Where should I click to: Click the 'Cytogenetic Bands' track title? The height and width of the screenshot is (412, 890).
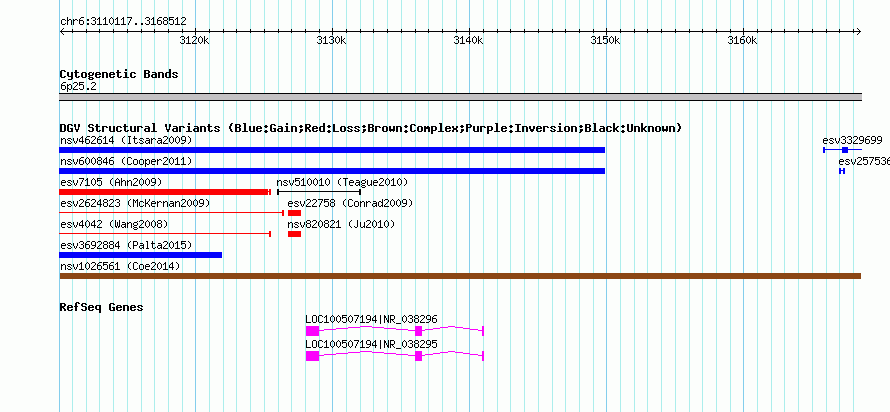pyautogui.click(x=119, y=74)
